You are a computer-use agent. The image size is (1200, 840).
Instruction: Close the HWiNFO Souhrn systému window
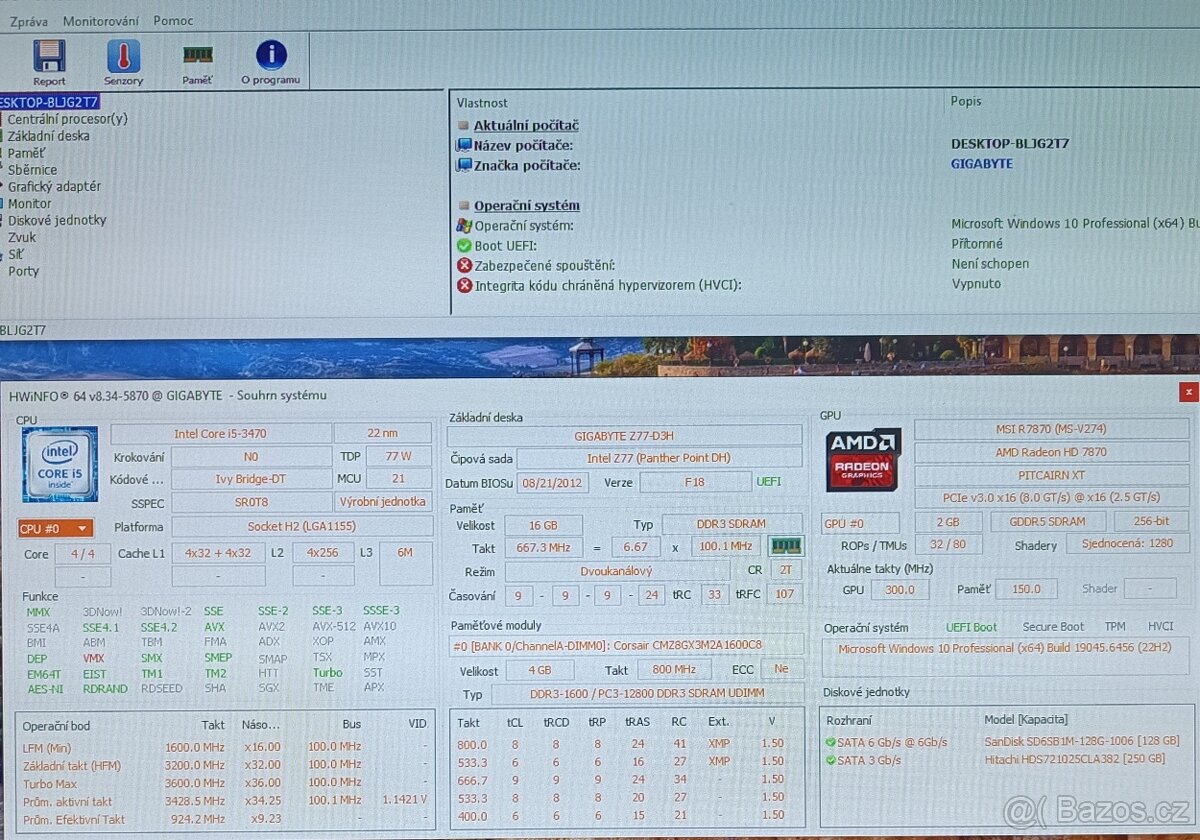point(1188,392)
